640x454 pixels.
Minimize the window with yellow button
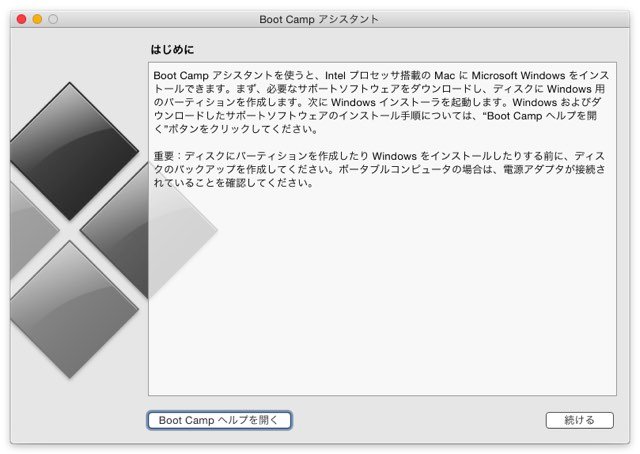point(37,19)
